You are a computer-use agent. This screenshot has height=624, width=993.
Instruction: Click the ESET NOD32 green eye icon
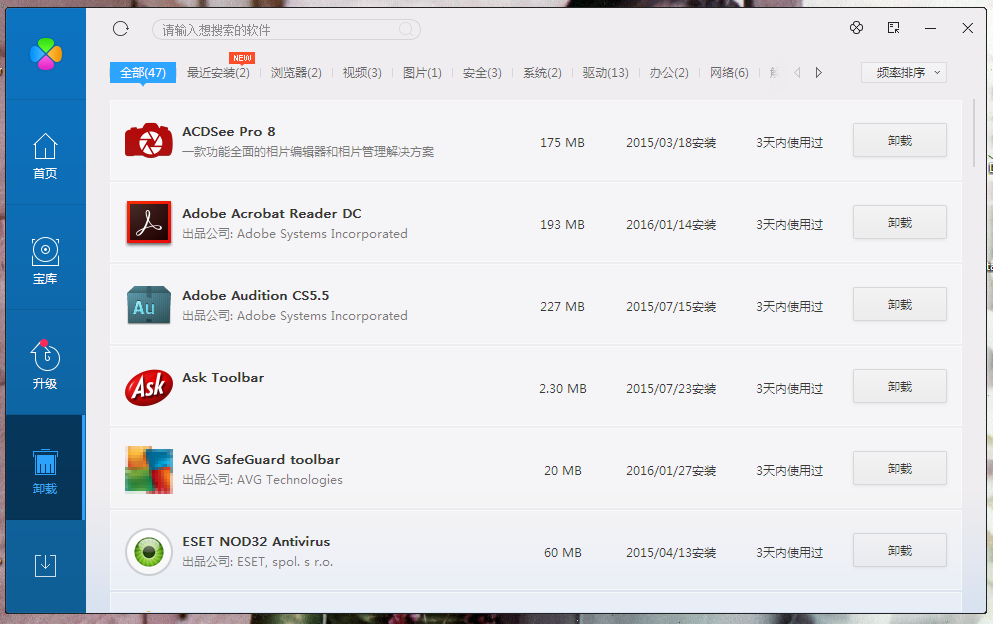click(x=149, y=552)
